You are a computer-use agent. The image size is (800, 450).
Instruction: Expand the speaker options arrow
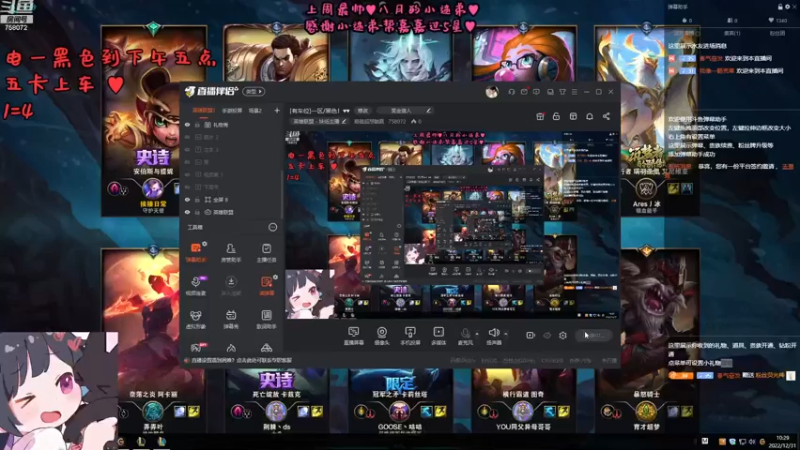[506, 334]
